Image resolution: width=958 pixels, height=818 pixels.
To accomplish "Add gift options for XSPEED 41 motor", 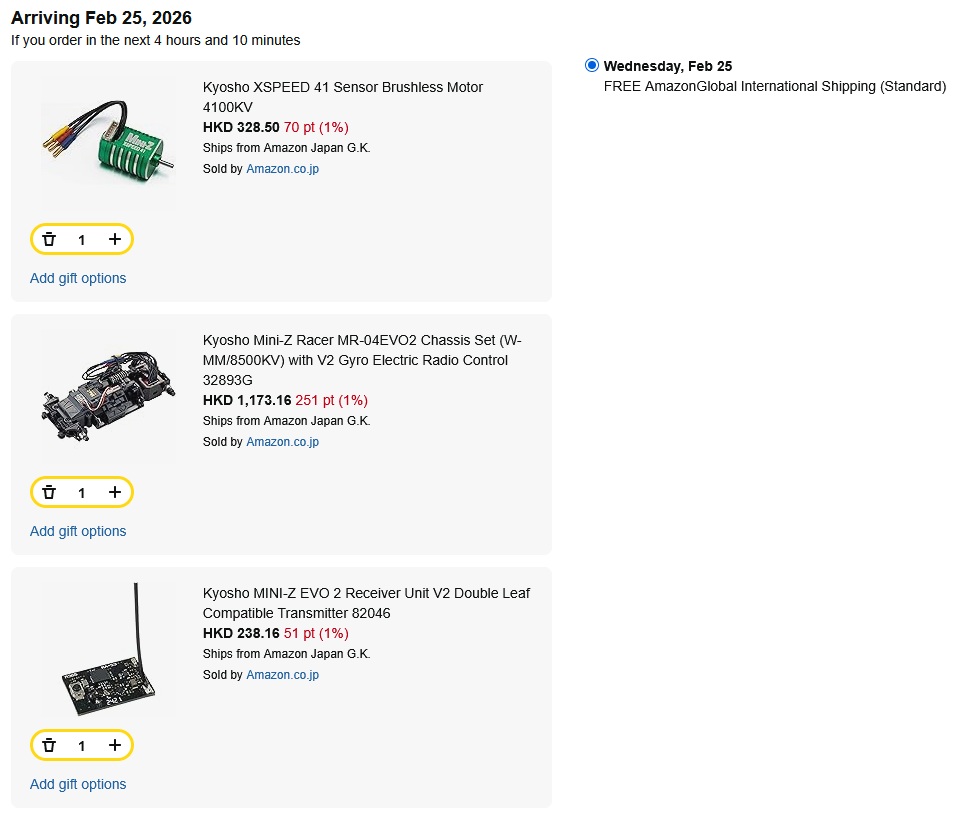I will [x=78, y=278].
